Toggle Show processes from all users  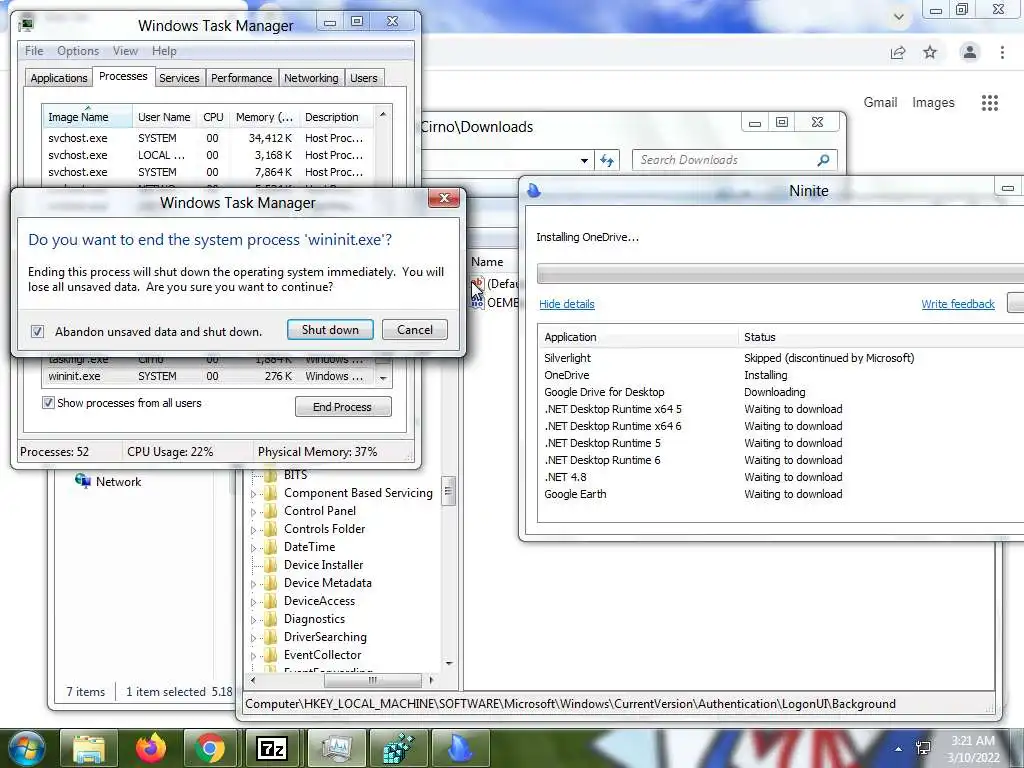48,403
